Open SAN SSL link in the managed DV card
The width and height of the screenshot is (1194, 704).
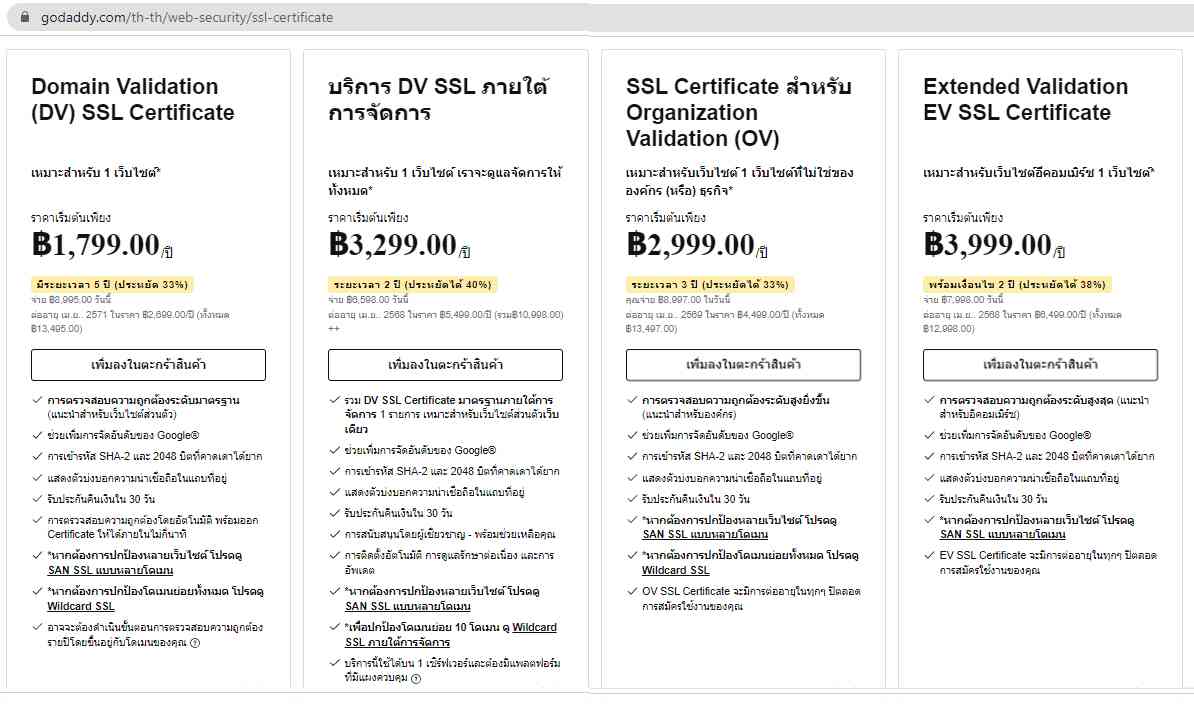[408, 606]
